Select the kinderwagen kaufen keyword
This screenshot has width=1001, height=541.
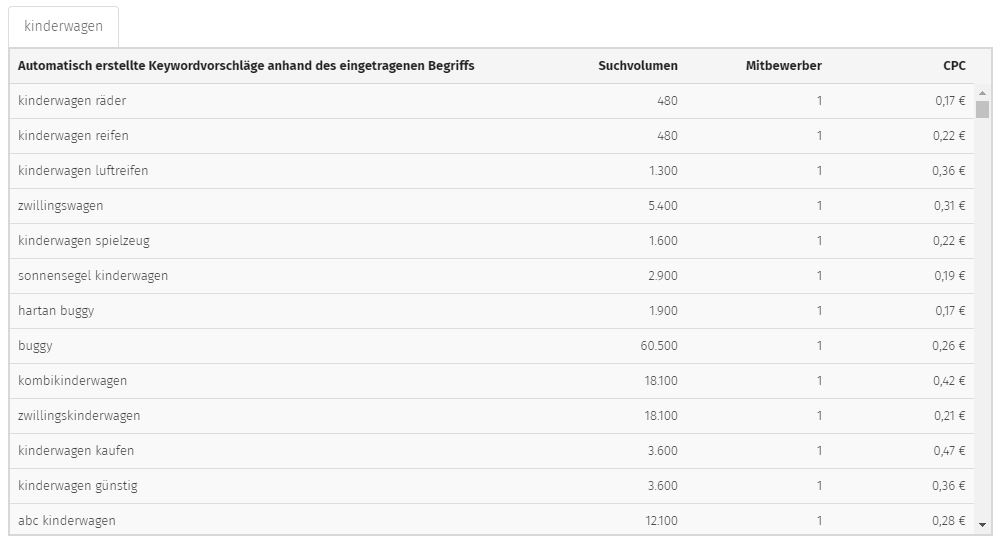click(x=76, y=451)
